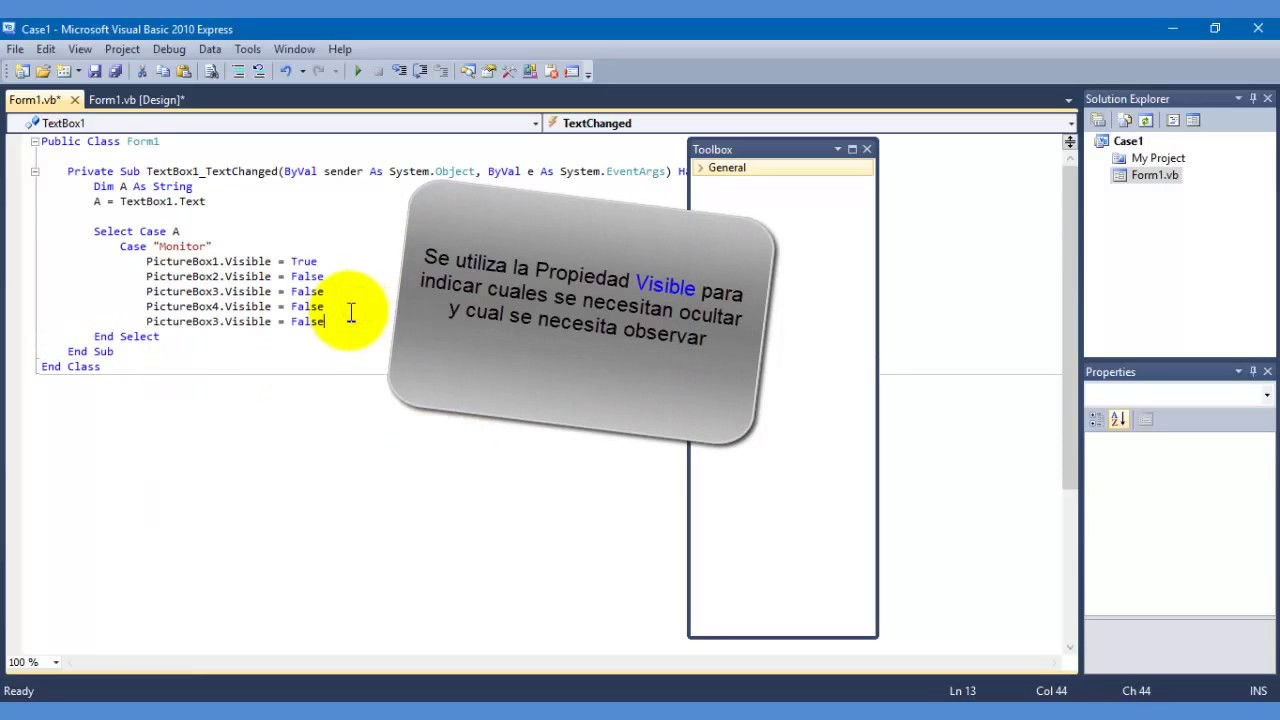Open the View menu
This screenshot has width=1280, height=720.
coord(80,49)
